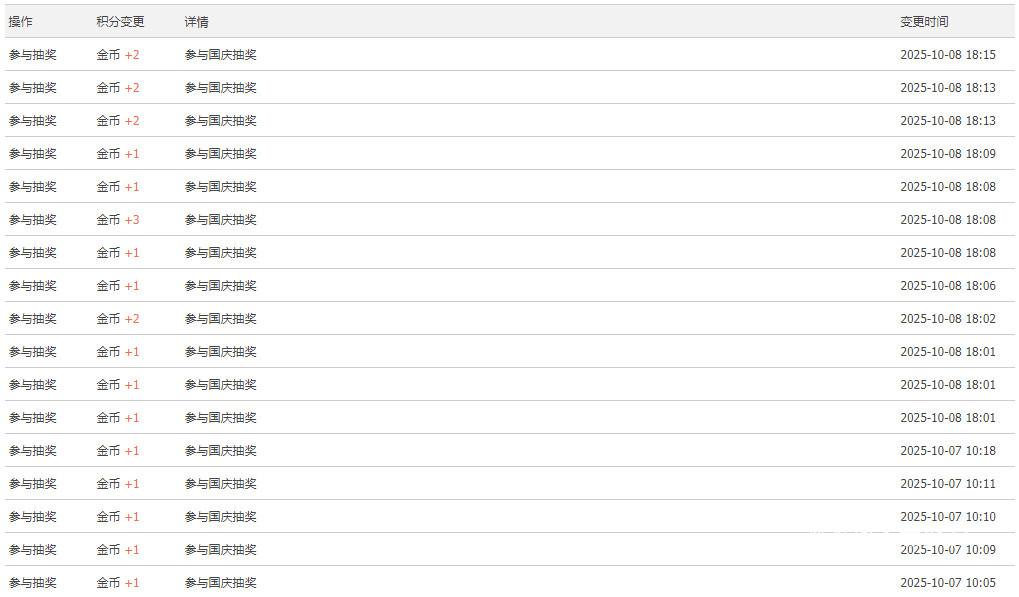Click the 2025-10-07 10:10 timestamp

(948, 517)
